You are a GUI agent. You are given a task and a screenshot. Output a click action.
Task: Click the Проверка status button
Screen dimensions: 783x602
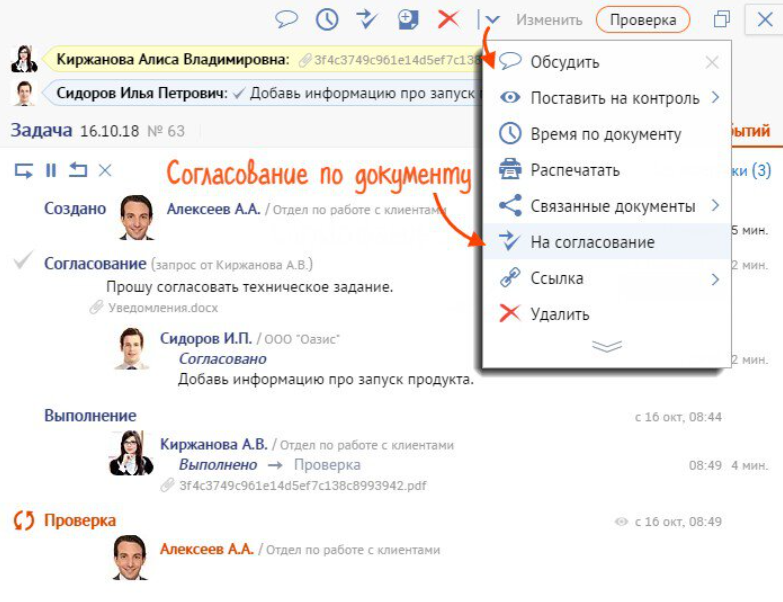pyautogui.click(x=642, y=19)
